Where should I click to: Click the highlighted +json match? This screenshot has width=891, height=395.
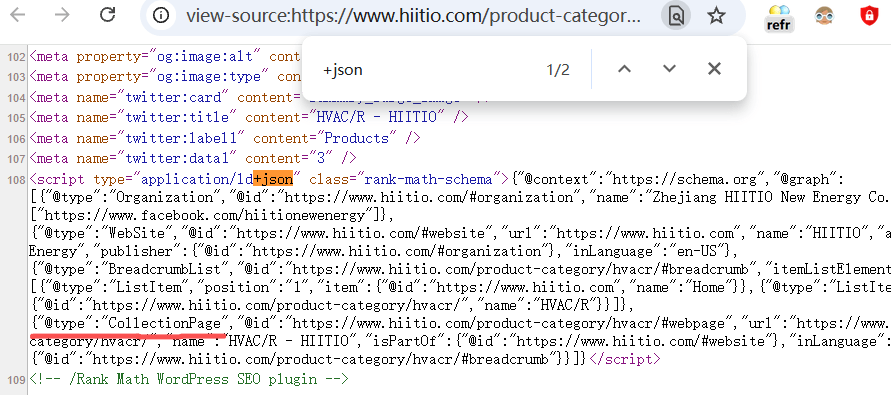(x=273, y=179)
